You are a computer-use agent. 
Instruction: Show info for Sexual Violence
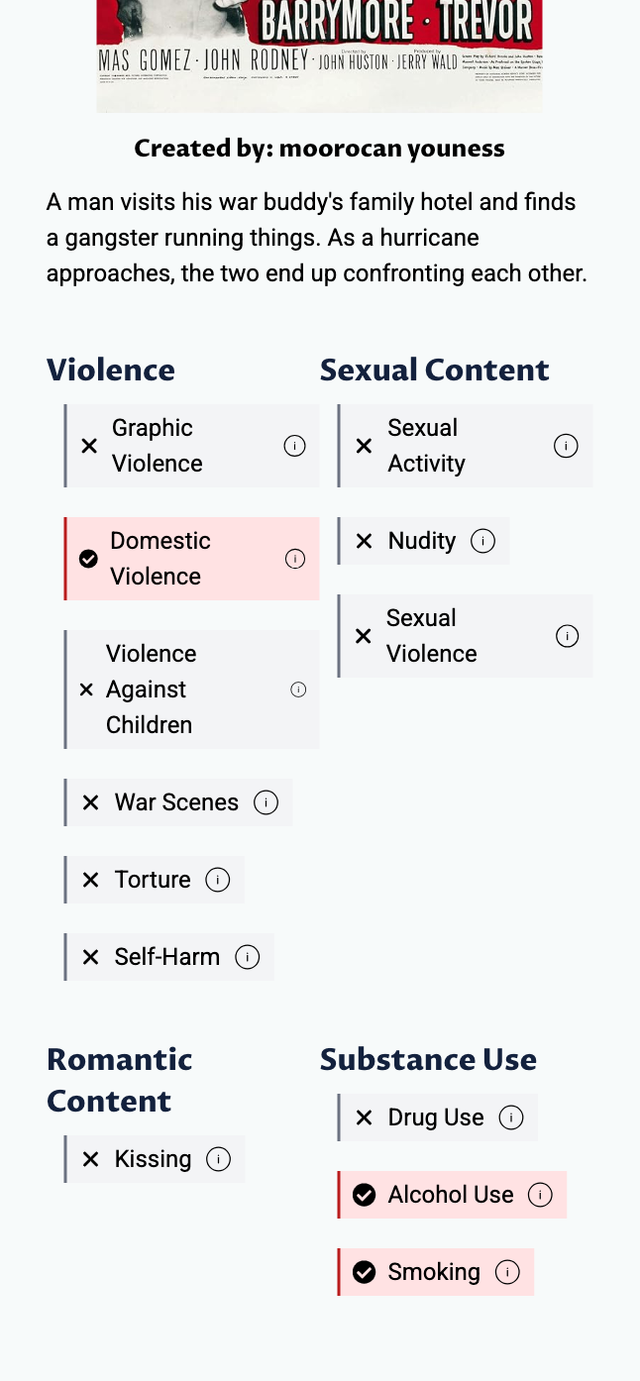click(567, 636)
